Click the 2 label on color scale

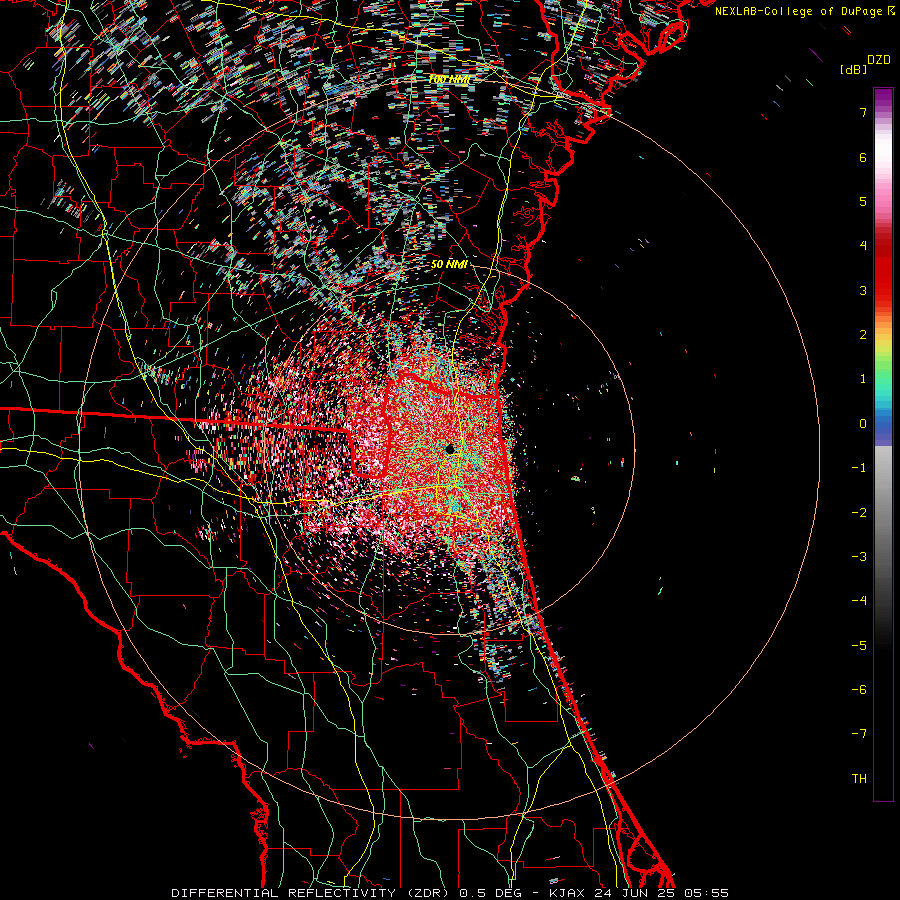(x=863, y=335)
